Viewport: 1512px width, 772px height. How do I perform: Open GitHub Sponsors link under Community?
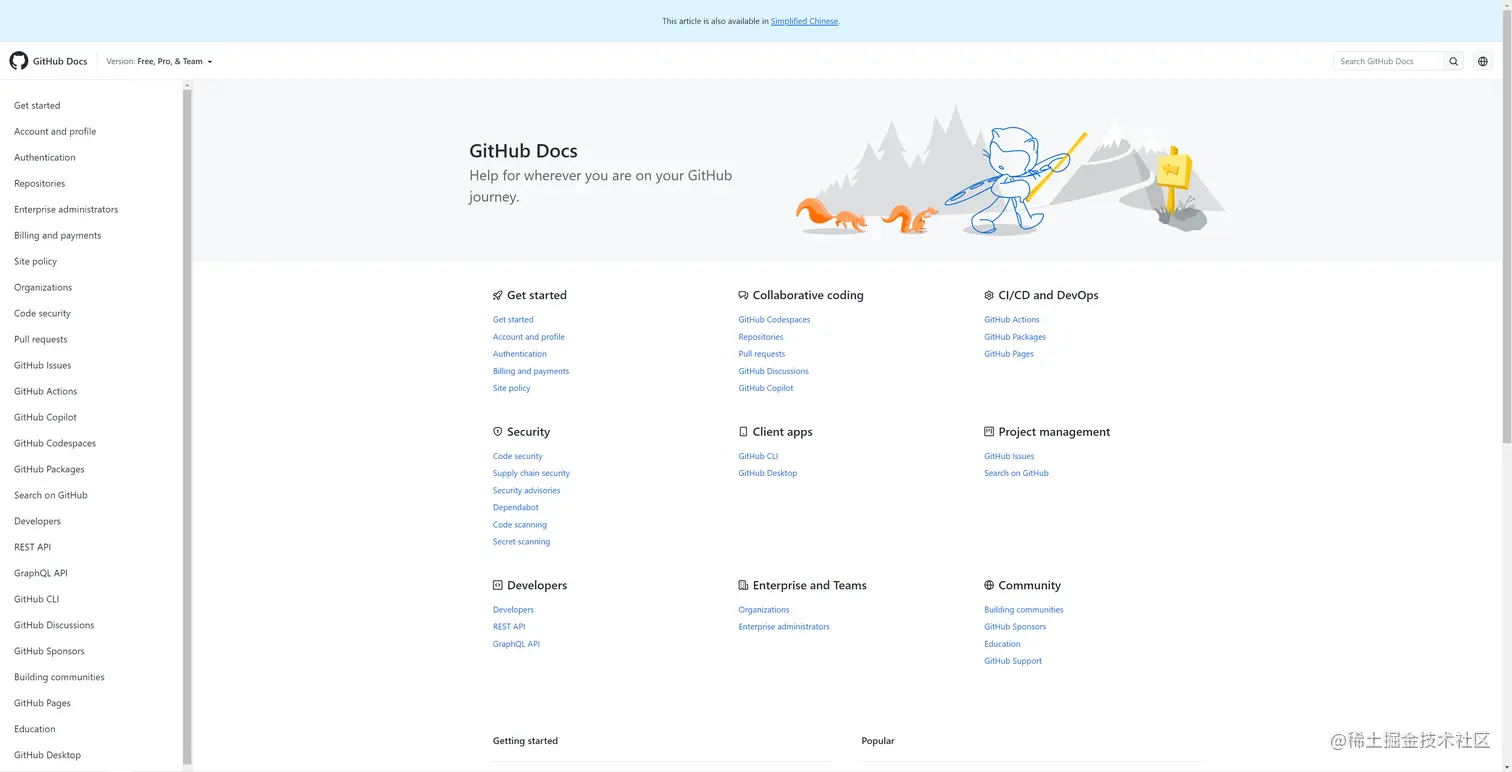click(x=1015, y=627)
